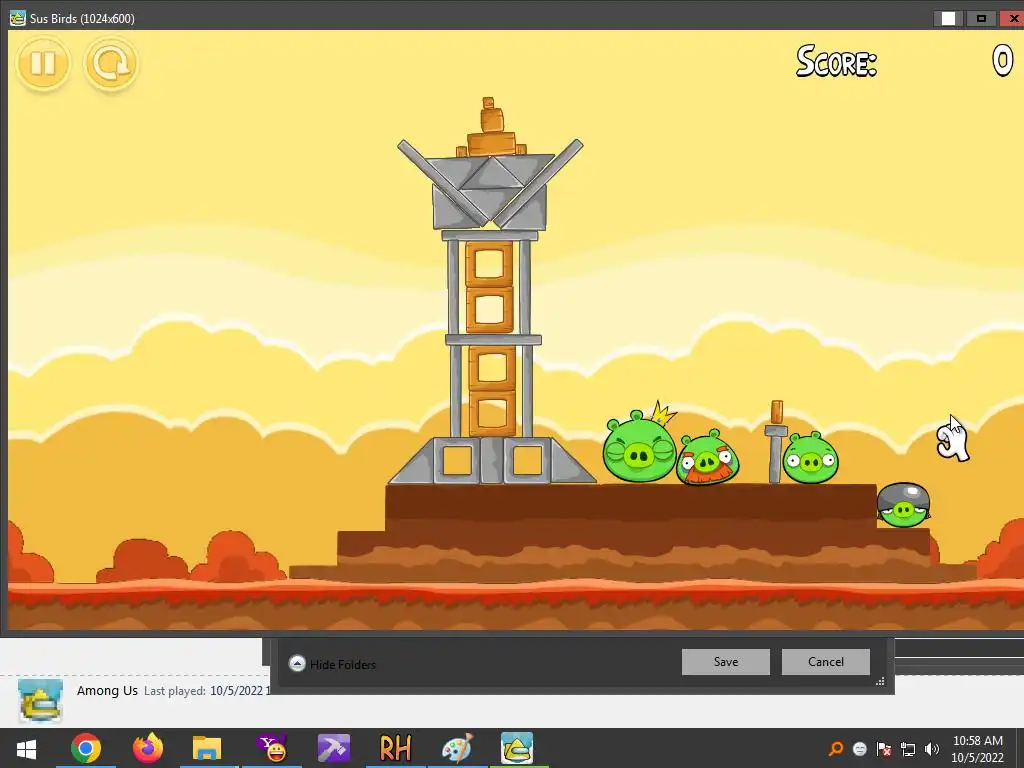Maximize the Sus Birds window
The width and height of the screenshot is (1024, 768).
pyautogui.click(x=981, y=18)
